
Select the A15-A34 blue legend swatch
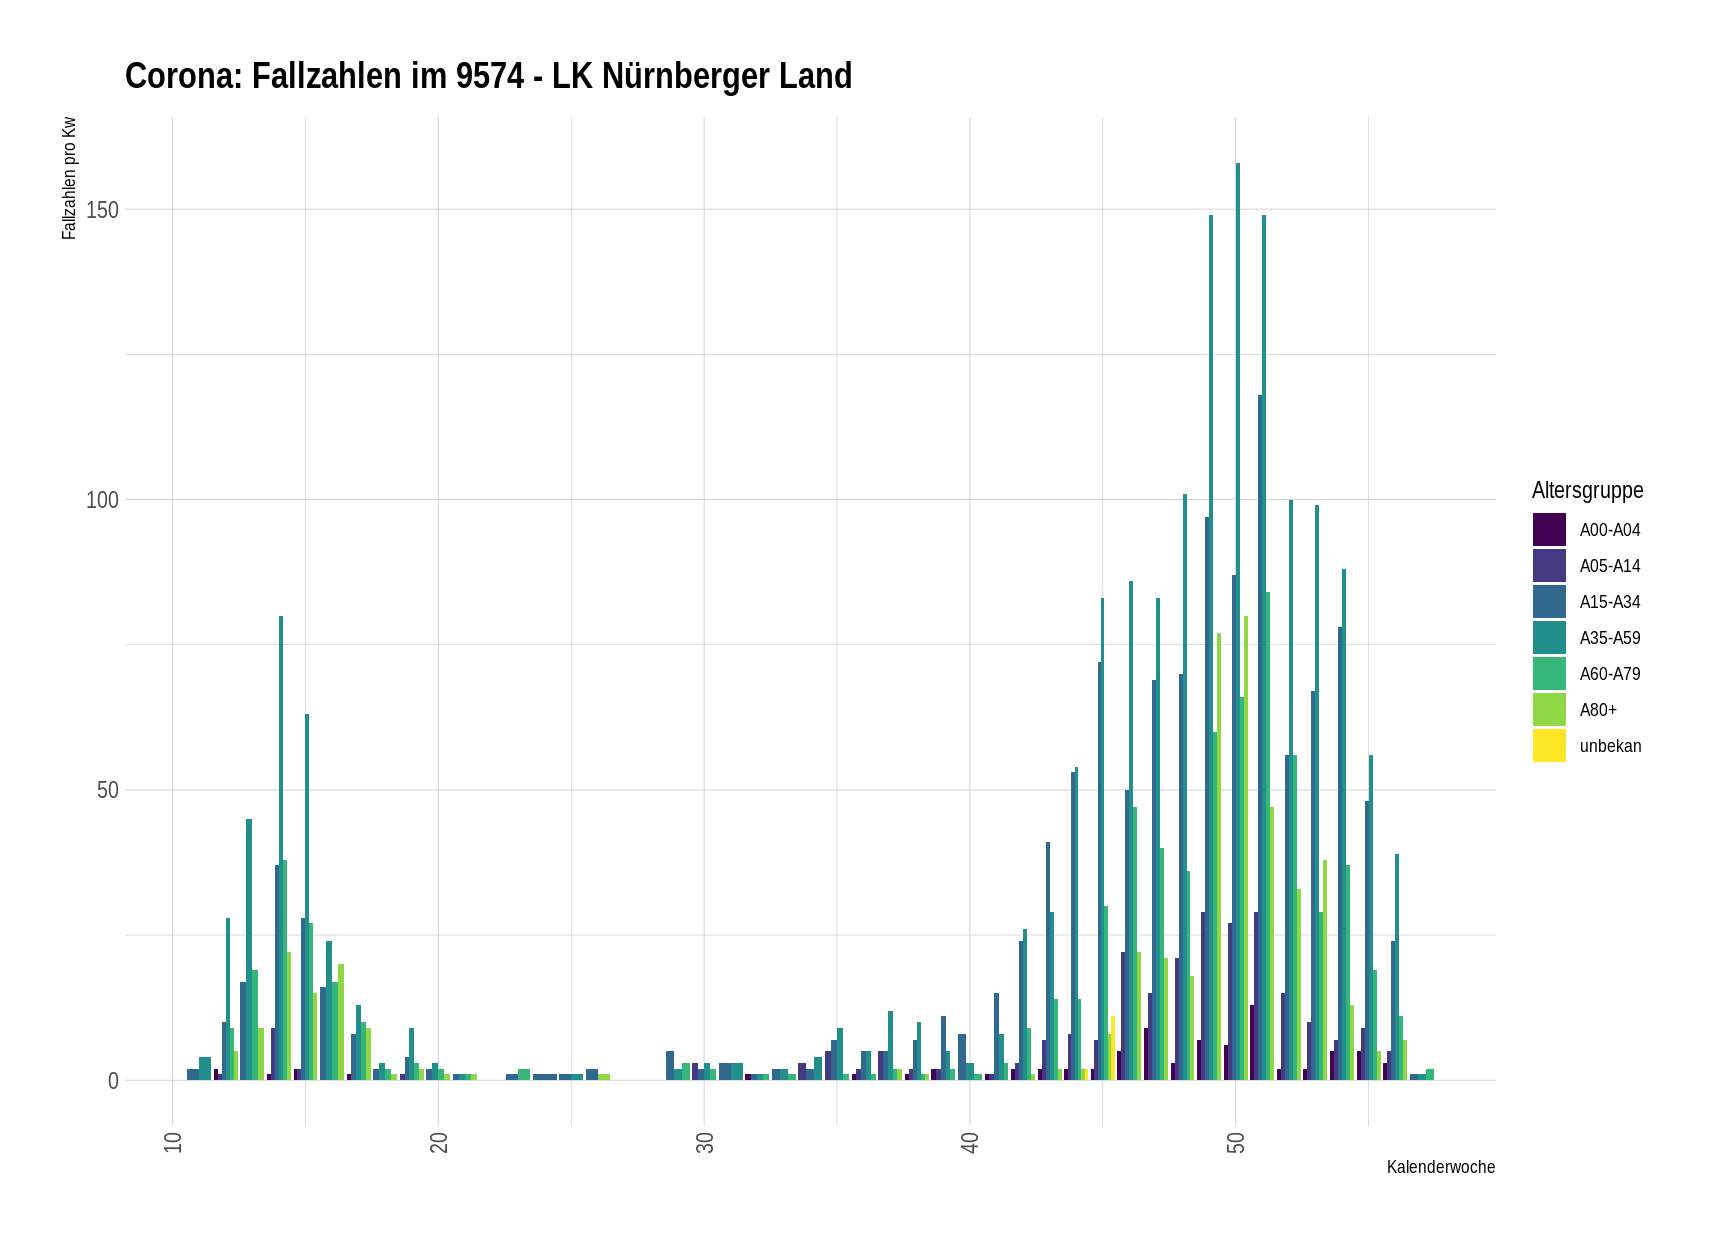pos(1549,602)
